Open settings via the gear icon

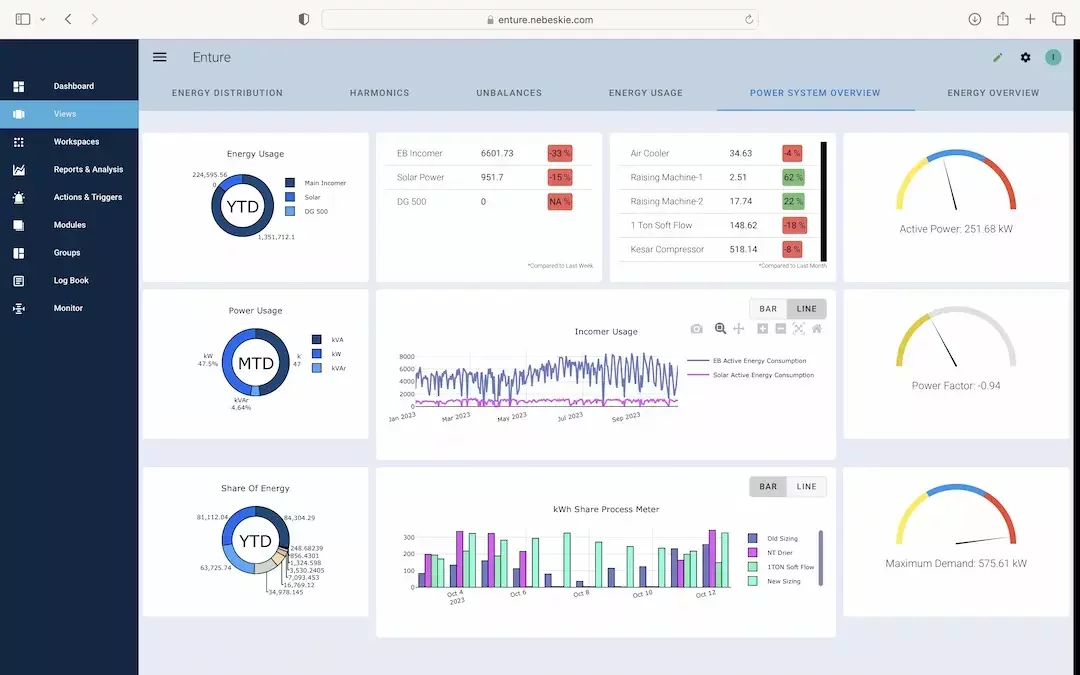1025,58
